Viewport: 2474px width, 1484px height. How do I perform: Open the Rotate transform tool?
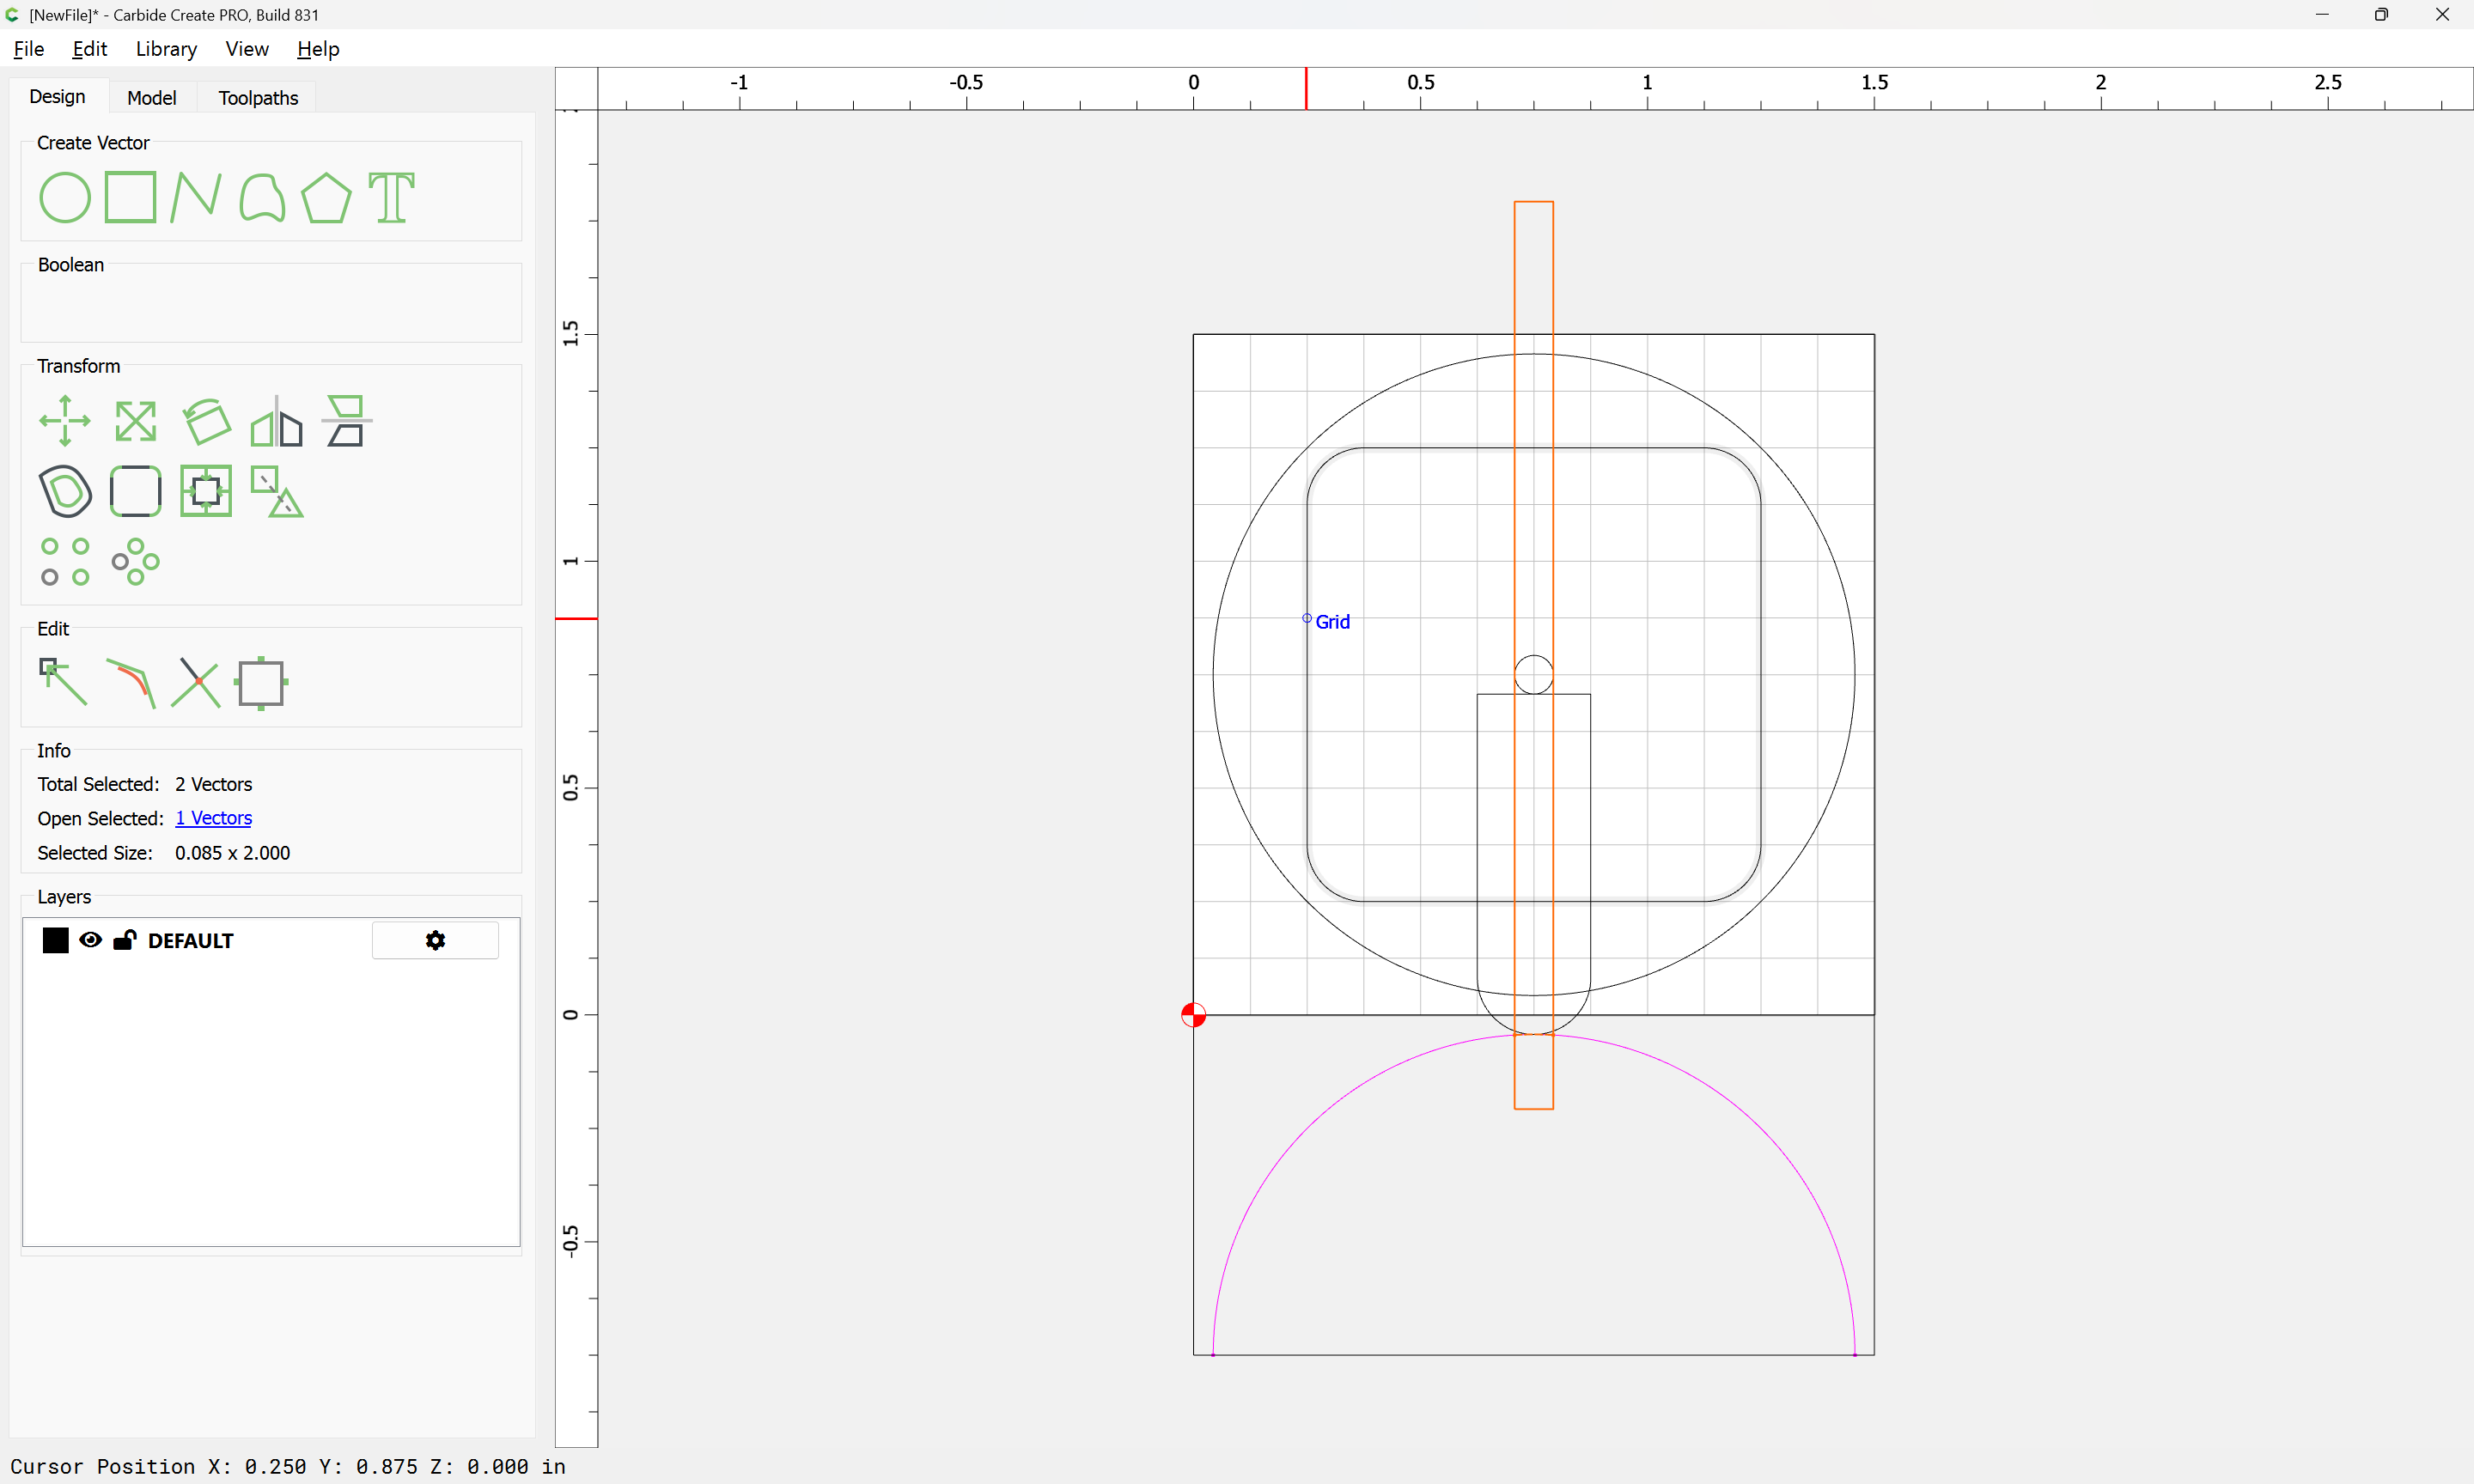point(207,421)
